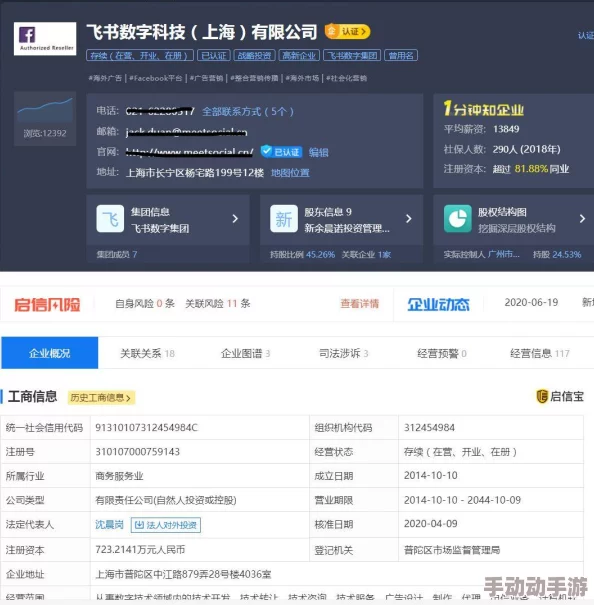Select the 企业概况 tab
Image resolution: width=594 pixels, height=605 pixels.
50,353
